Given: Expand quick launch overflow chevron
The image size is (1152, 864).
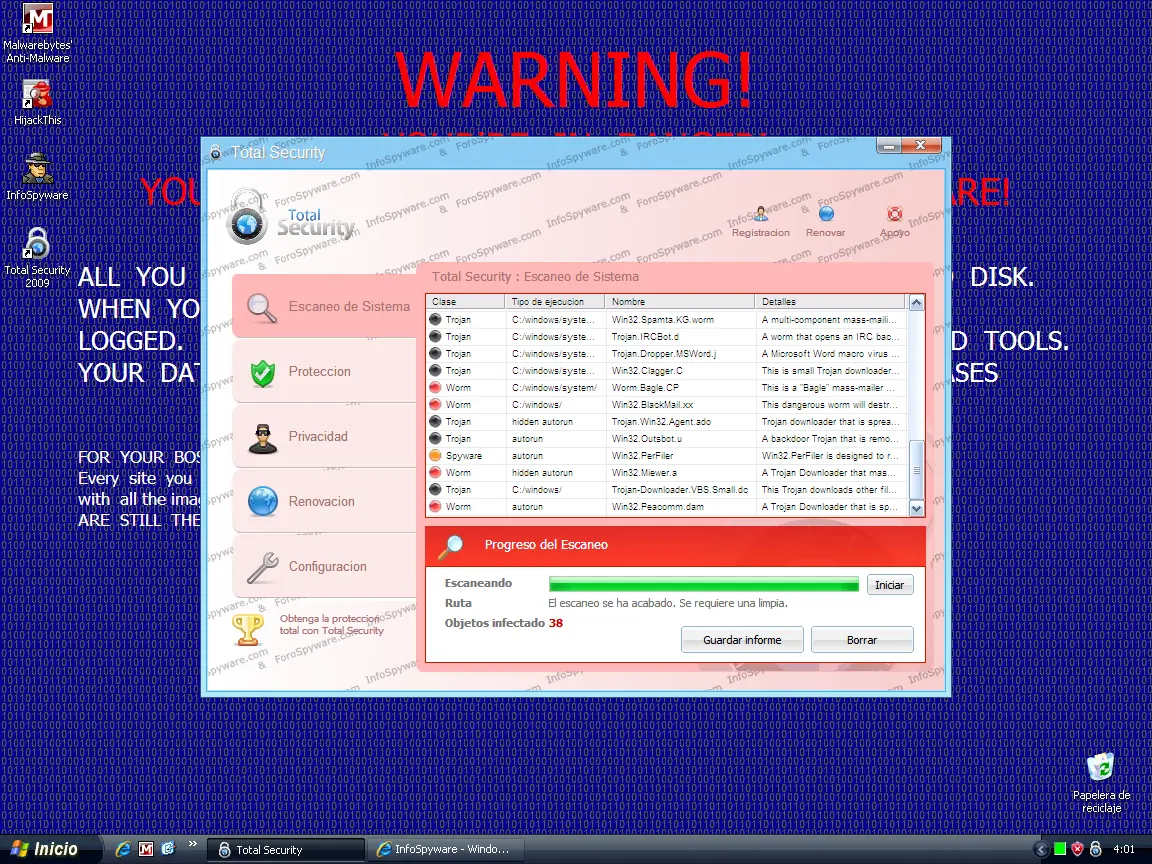Looking at the screenshot, I should tap(192, 844).
